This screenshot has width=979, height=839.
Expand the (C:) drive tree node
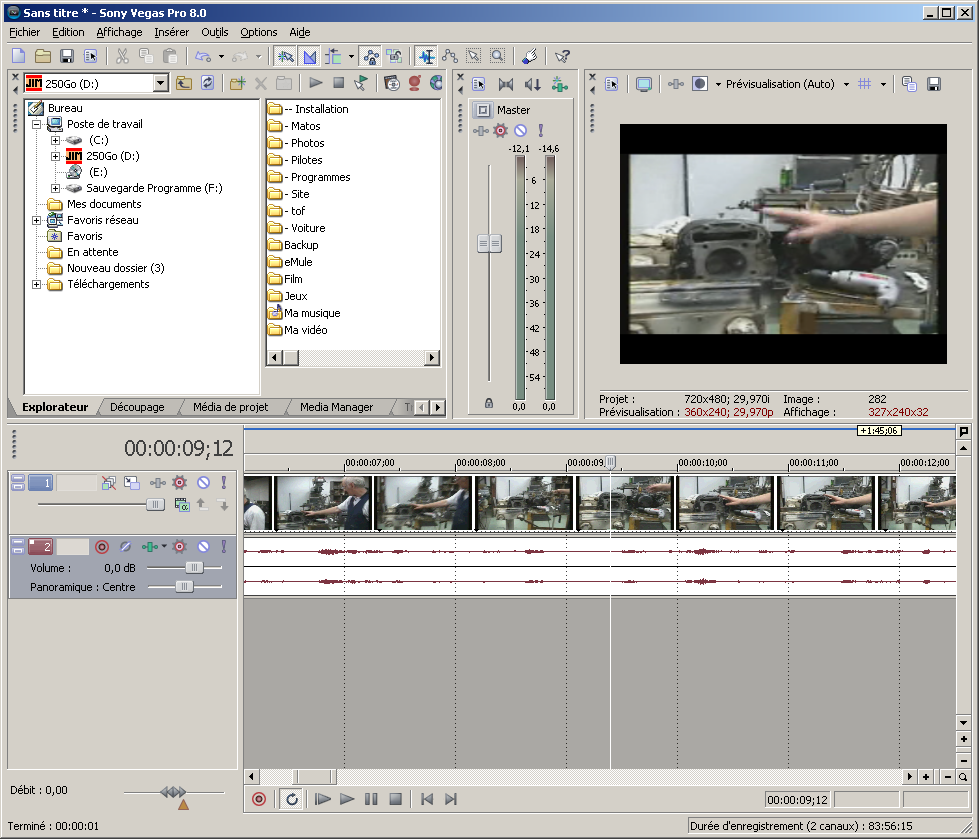[56, 140]
